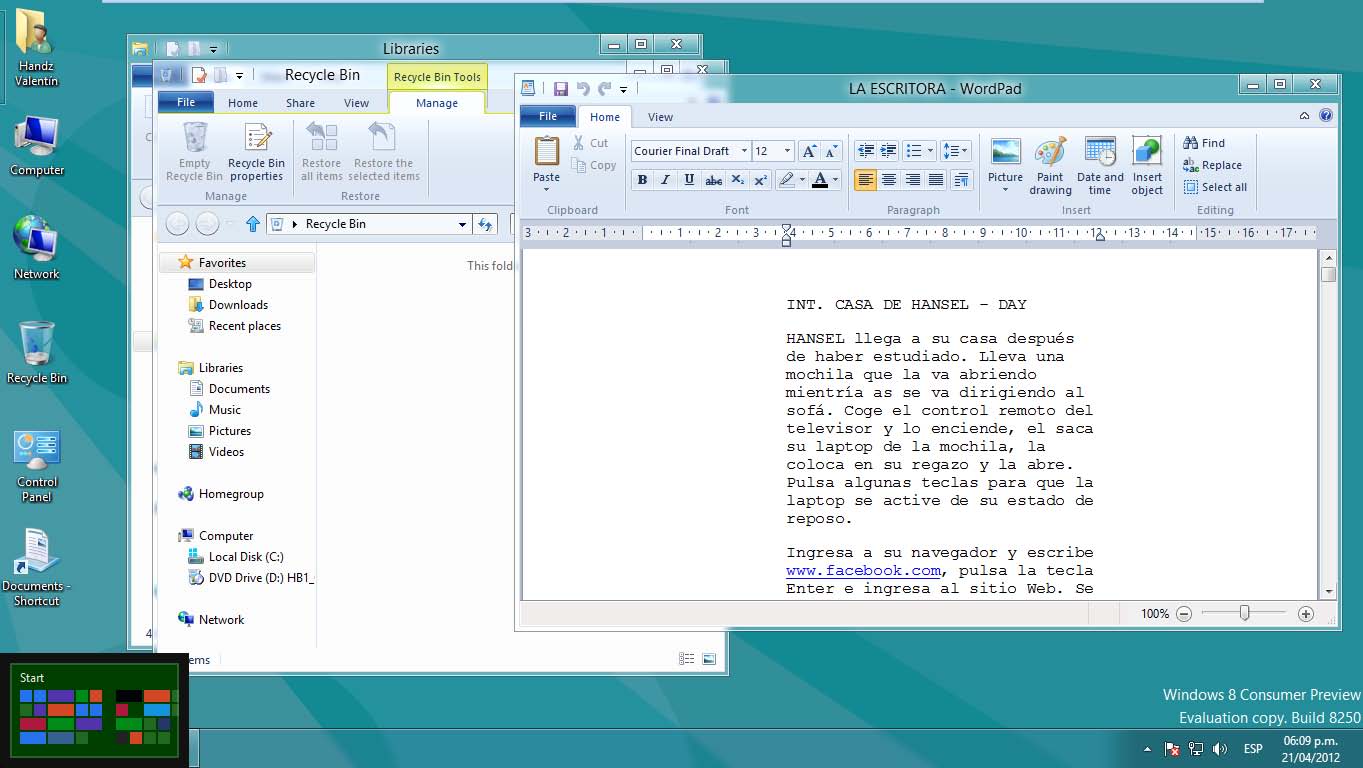Screen dimensions: 1363x768
Task: Click Recycle Bin properties in Explorer ribbon
Action: click(257, 152)
